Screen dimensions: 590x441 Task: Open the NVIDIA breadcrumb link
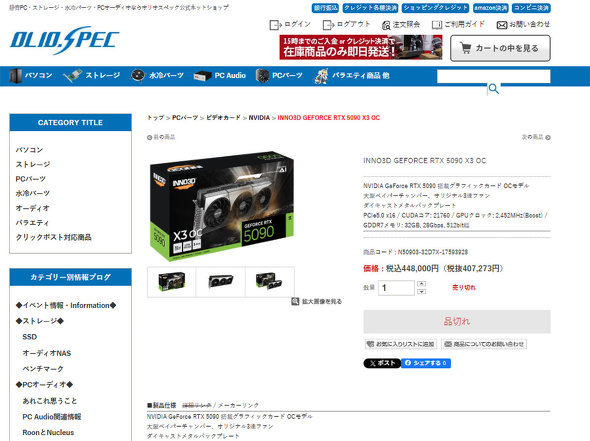[259, 118]
